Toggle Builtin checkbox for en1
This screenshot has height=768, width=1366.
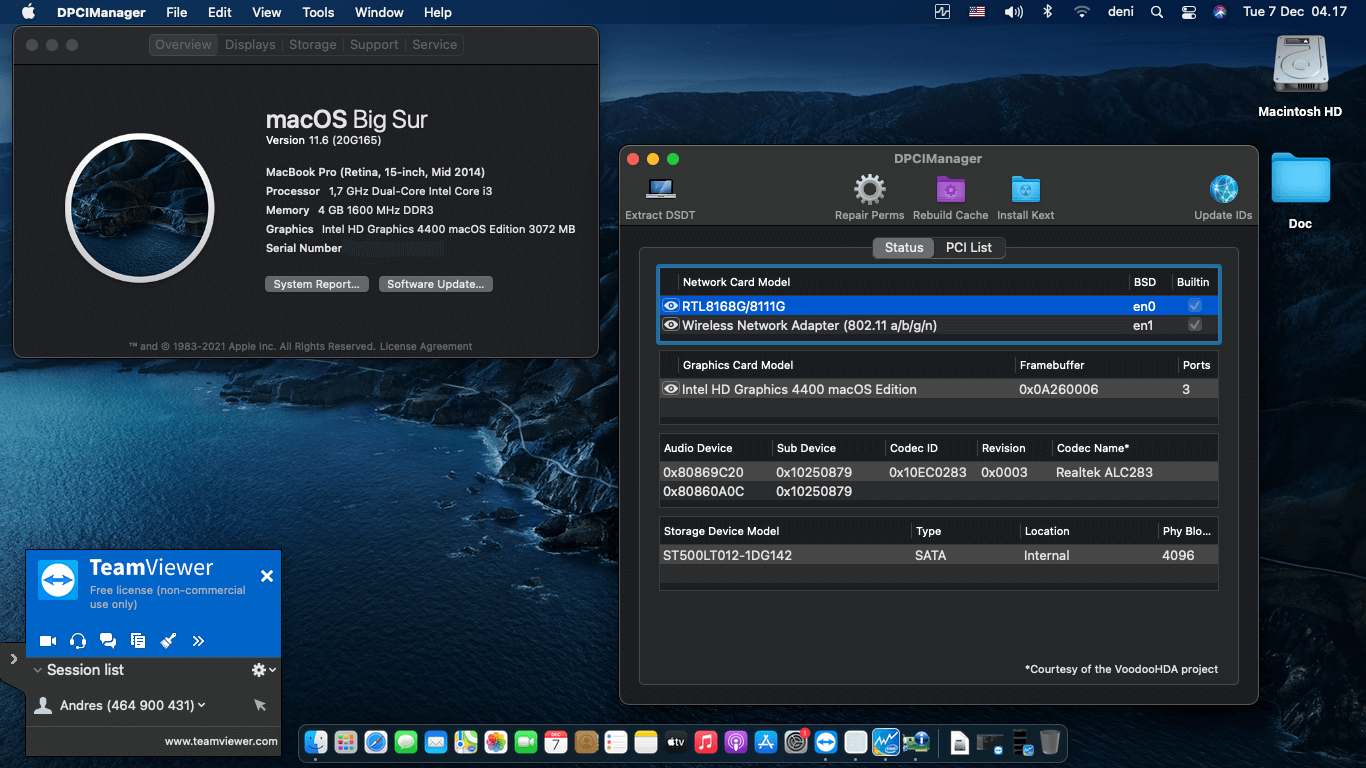click(1194, 325)
